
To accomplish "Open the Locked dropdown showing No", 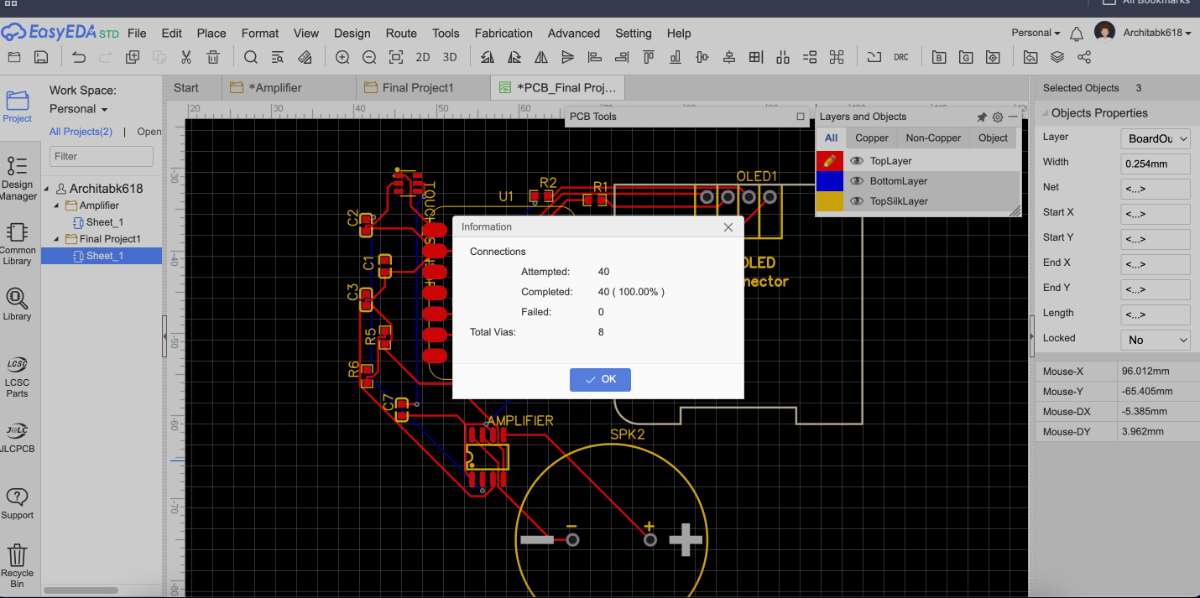I will 1155,340.
